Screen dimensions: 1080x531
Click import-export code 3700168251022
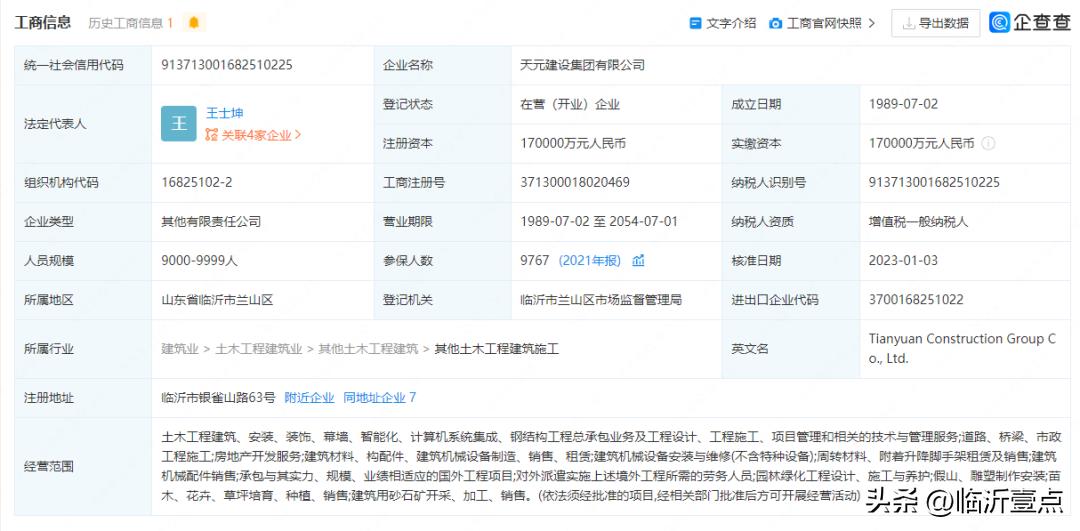click(916, 300)
